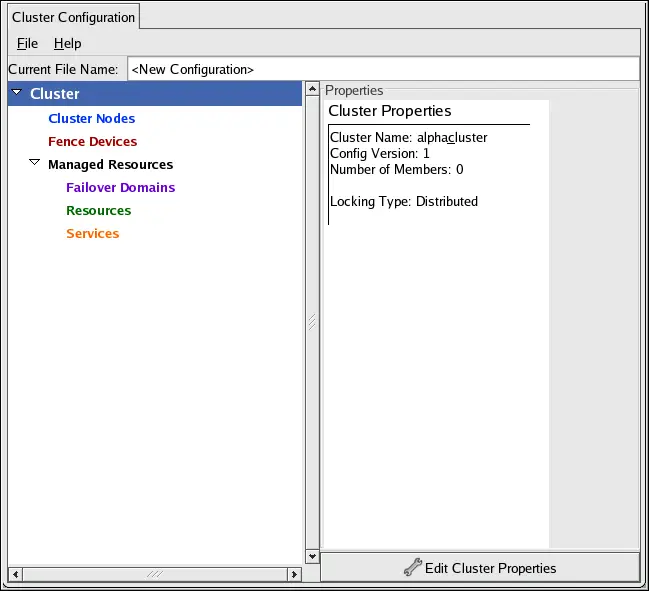Collapse the Cluster tree node triangle
Viewport: 649px width, 591px height.
pos(17,94)
